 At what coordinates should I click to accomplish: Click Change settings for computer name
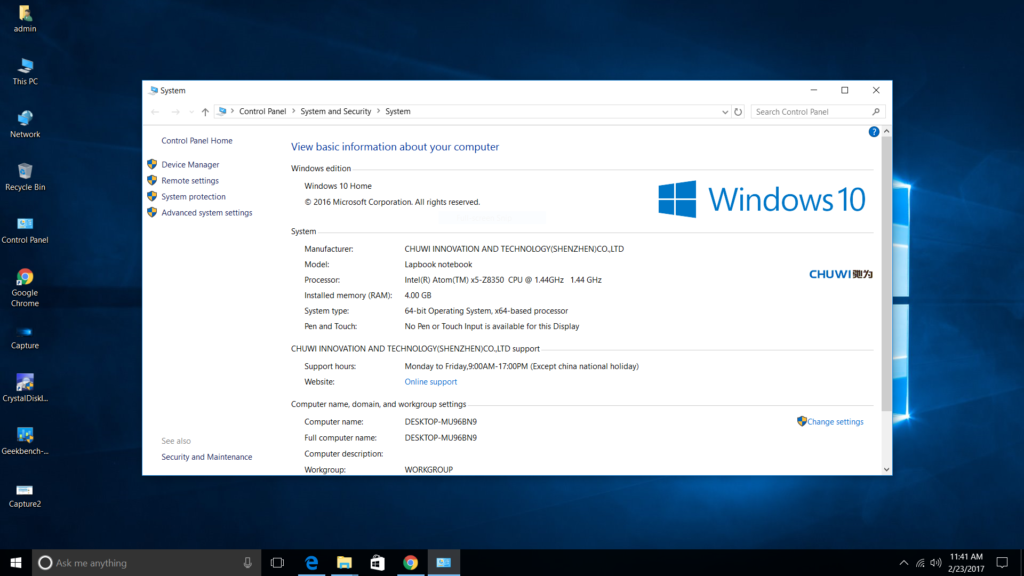click(x=835, y=422)
